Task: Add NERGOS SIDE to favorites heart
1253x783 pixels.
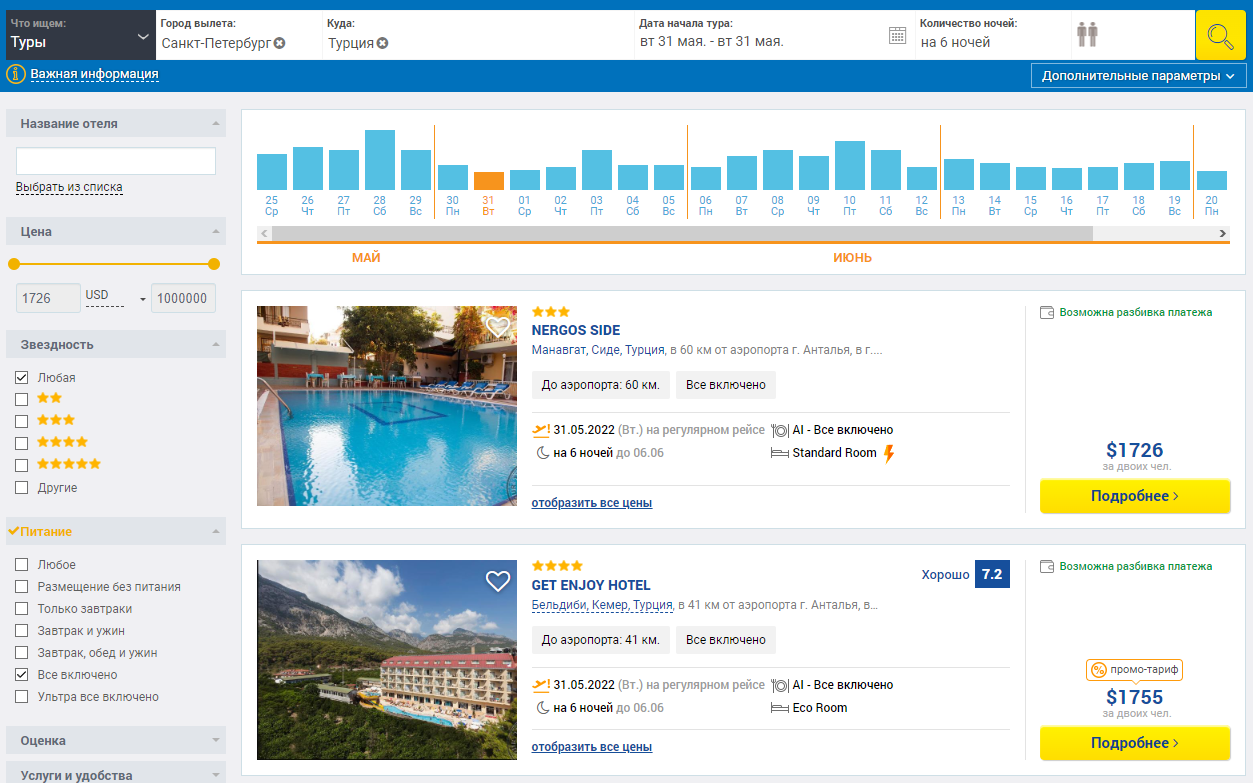Action: [498, 326]
